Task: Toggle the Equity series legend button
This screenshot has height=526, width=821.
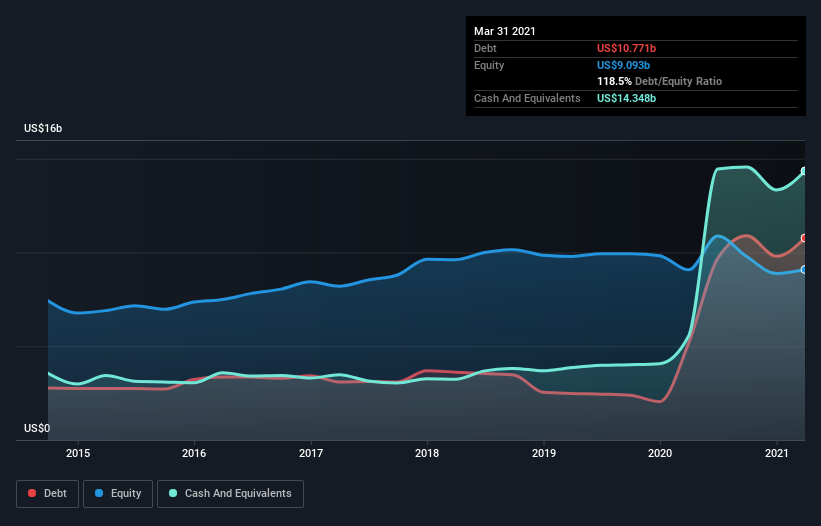Action: (118, 494)
